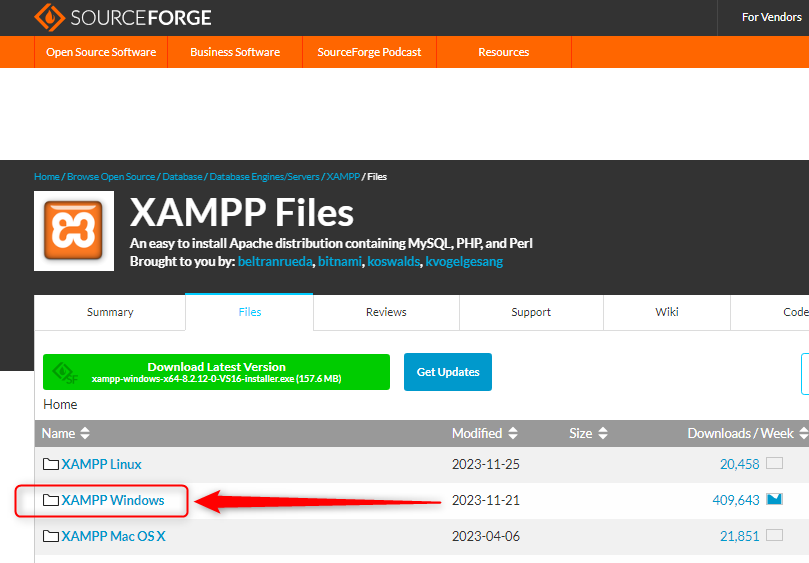Click the 409,643 downloads count
Image resolution: width=809 pixels, height=563 pixels.
click(x=736, y=500)
